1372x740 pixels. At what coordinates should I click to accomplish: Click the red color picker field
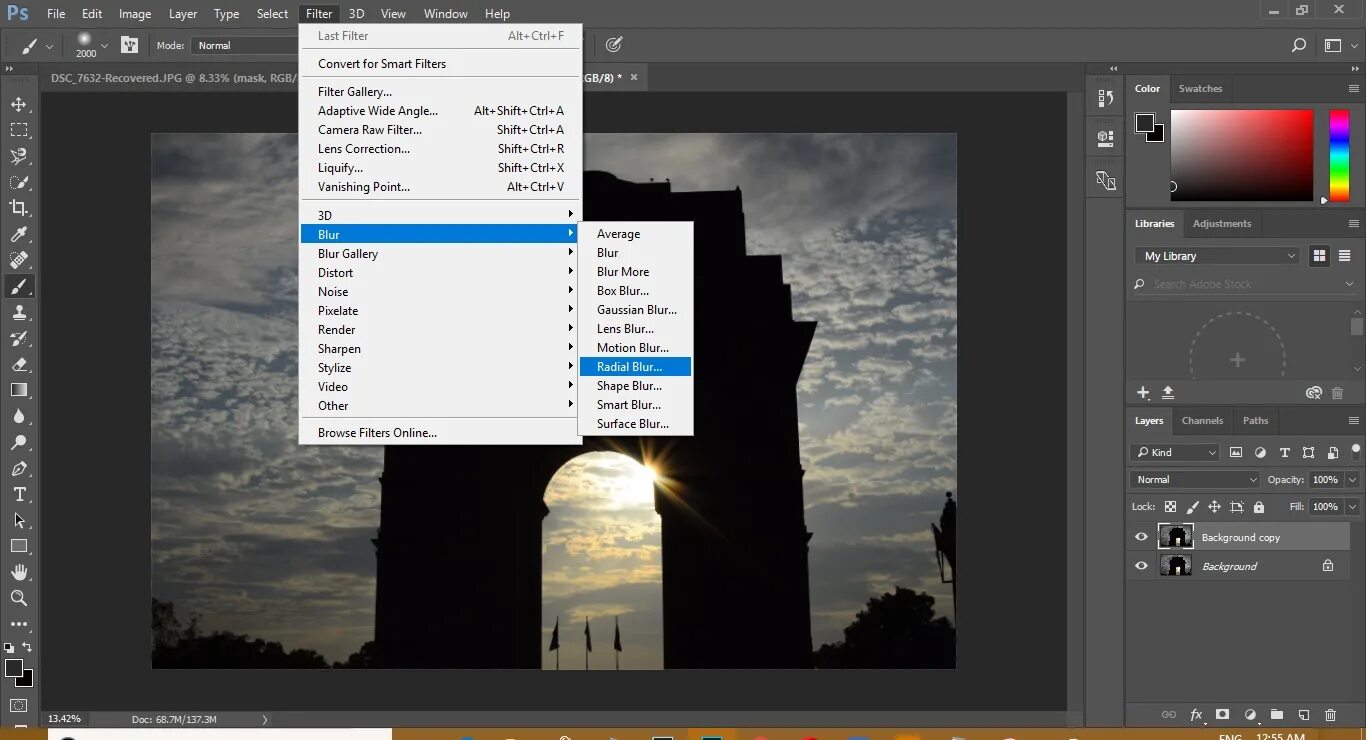tap(1241, 155)
